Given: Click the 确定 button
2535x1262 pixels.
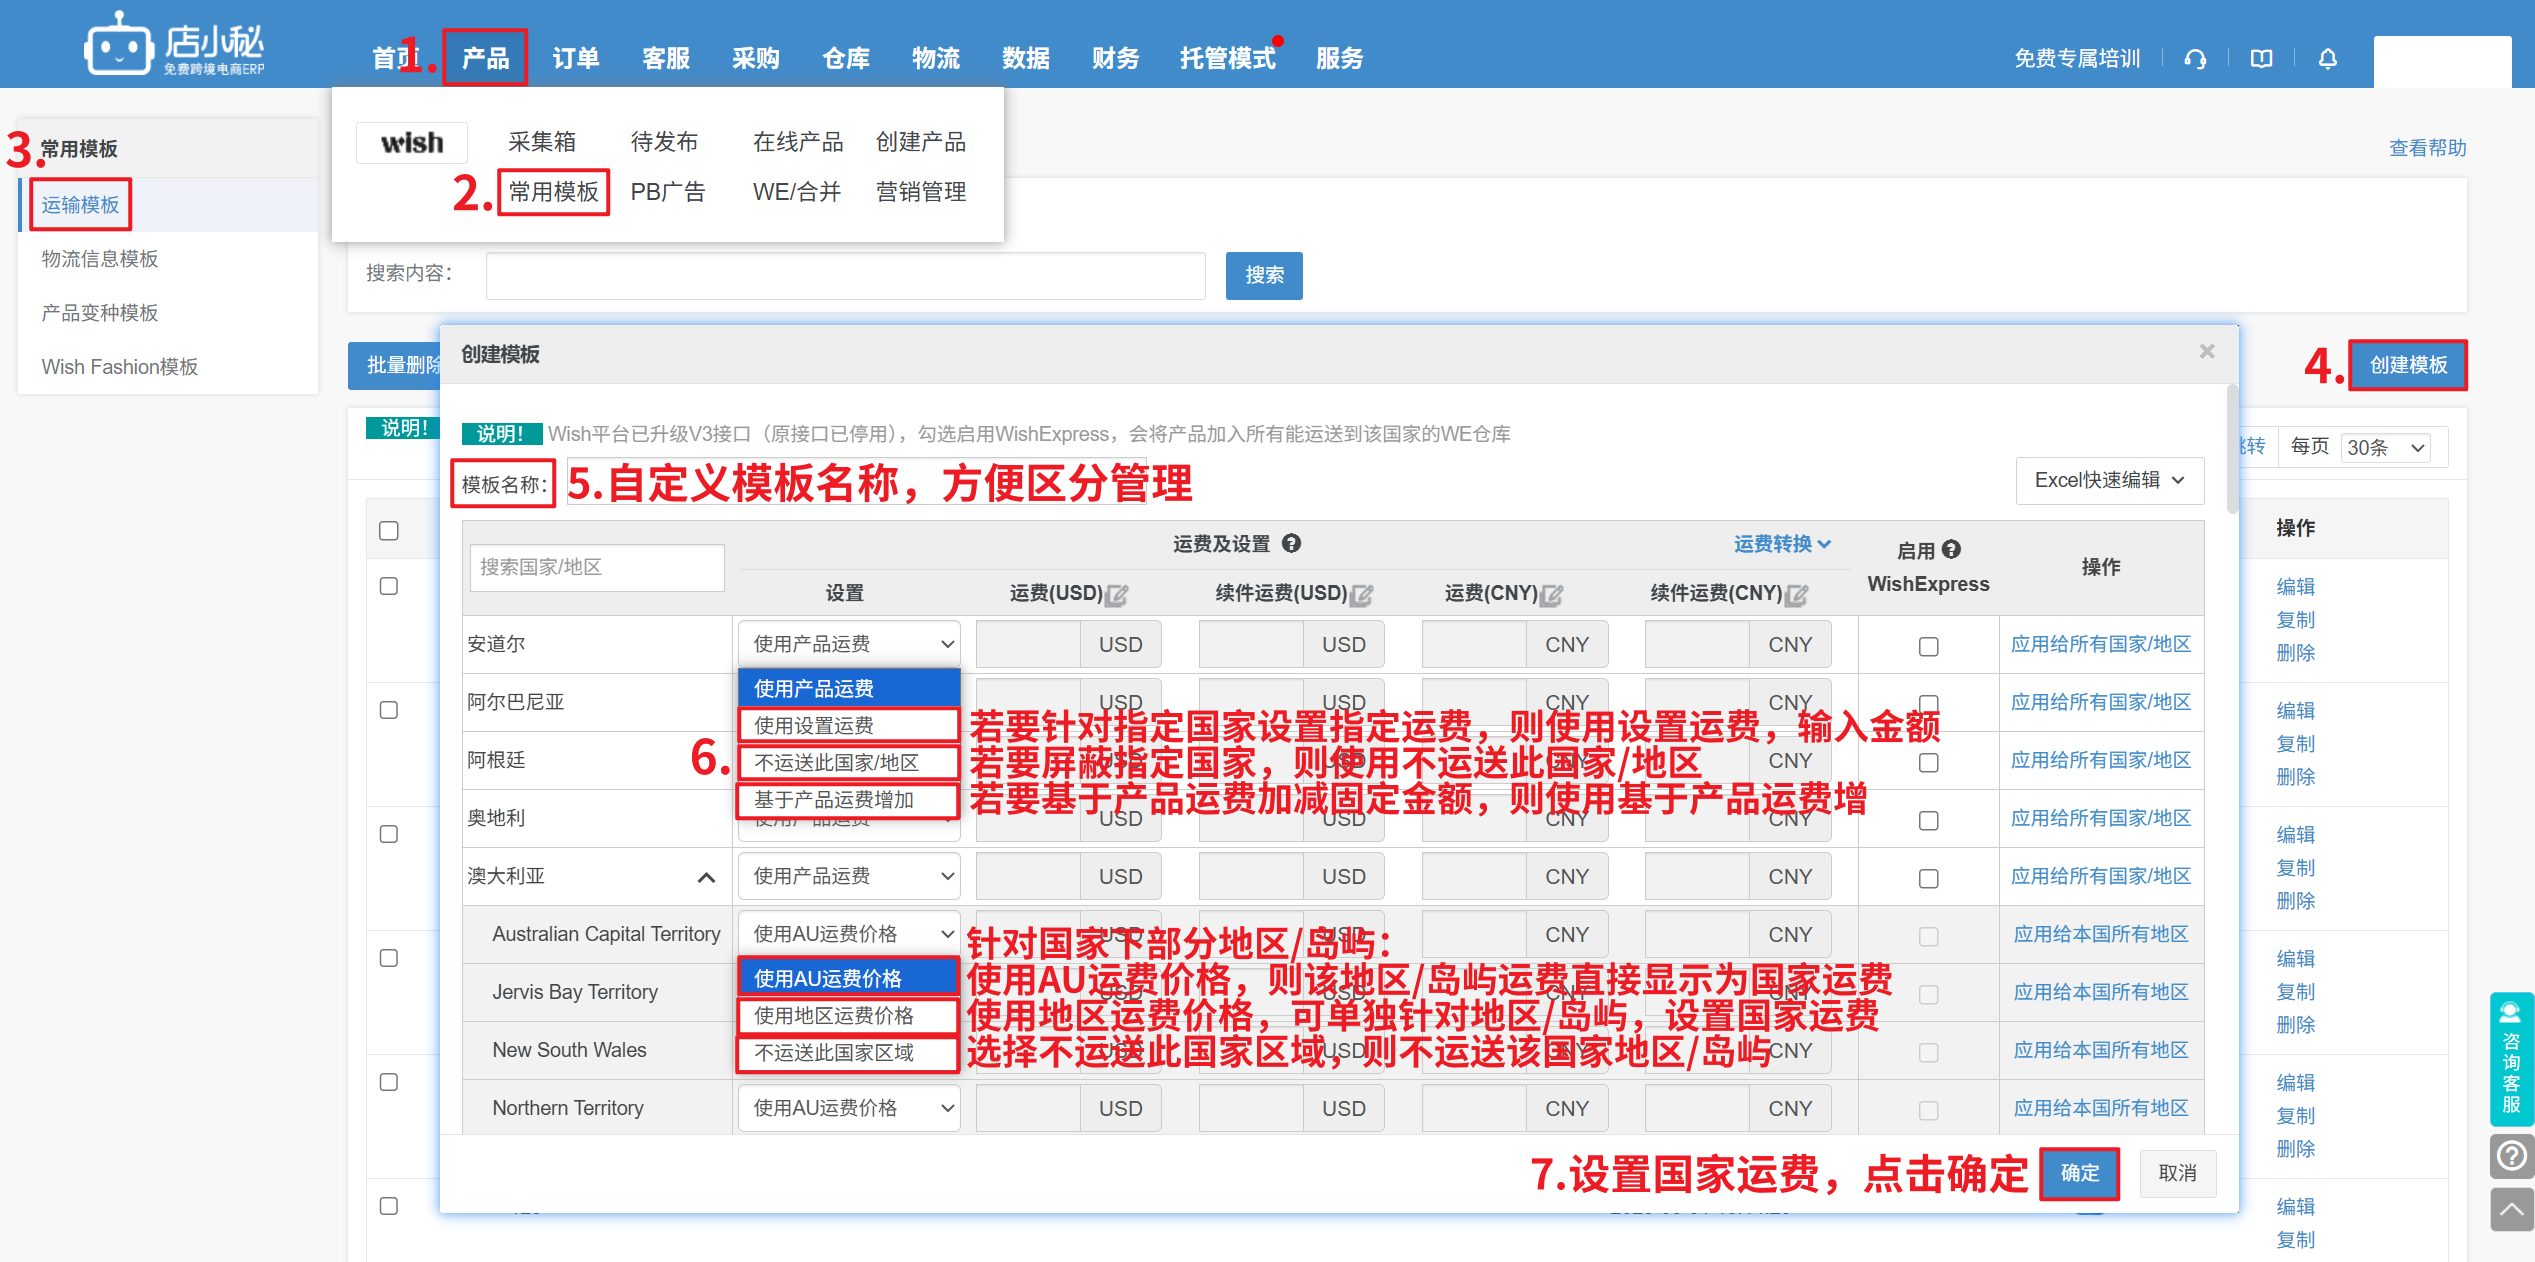Looking at the screenshot, I should [2079, 1173].
